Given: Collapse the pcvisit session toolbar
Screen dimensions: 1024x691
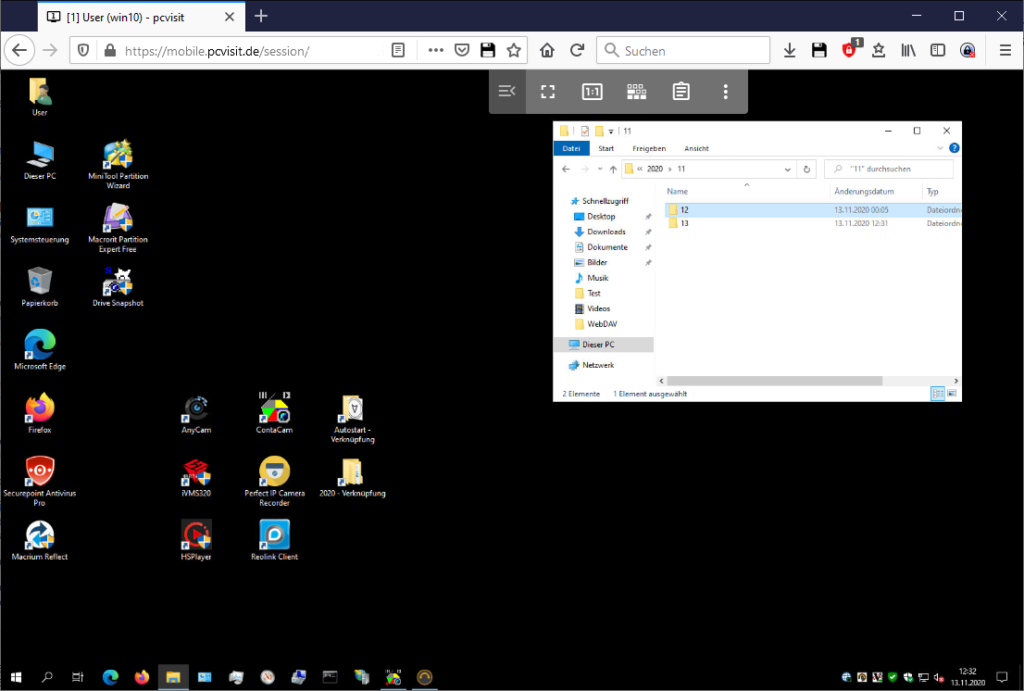Looking at the screenshot, I should coord(507,91).
